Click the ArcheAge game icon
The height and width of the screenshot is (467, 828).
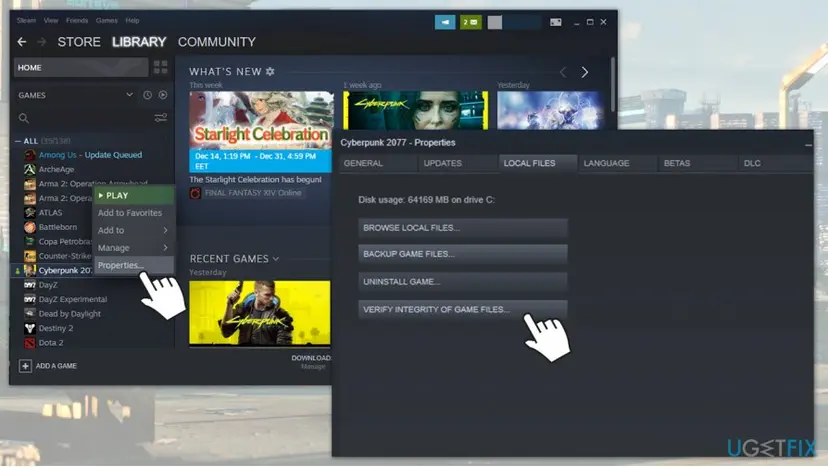tap(30, 169)
